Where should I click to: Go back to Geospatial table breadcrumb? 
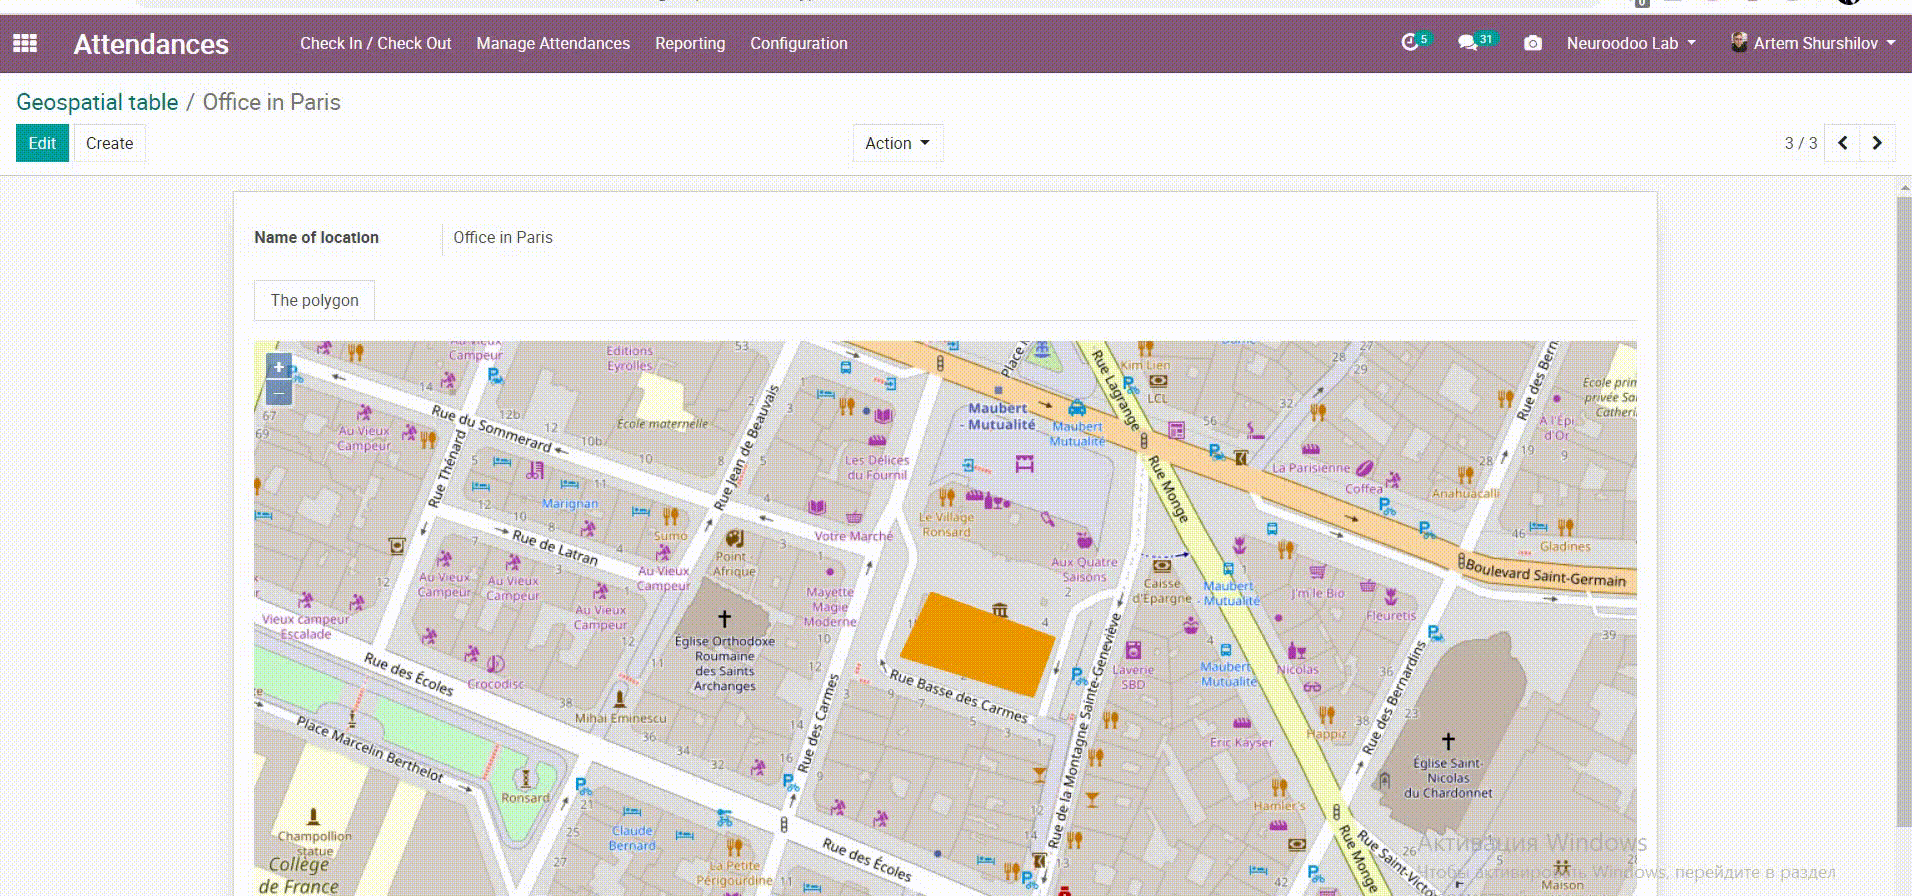point(97,102)
